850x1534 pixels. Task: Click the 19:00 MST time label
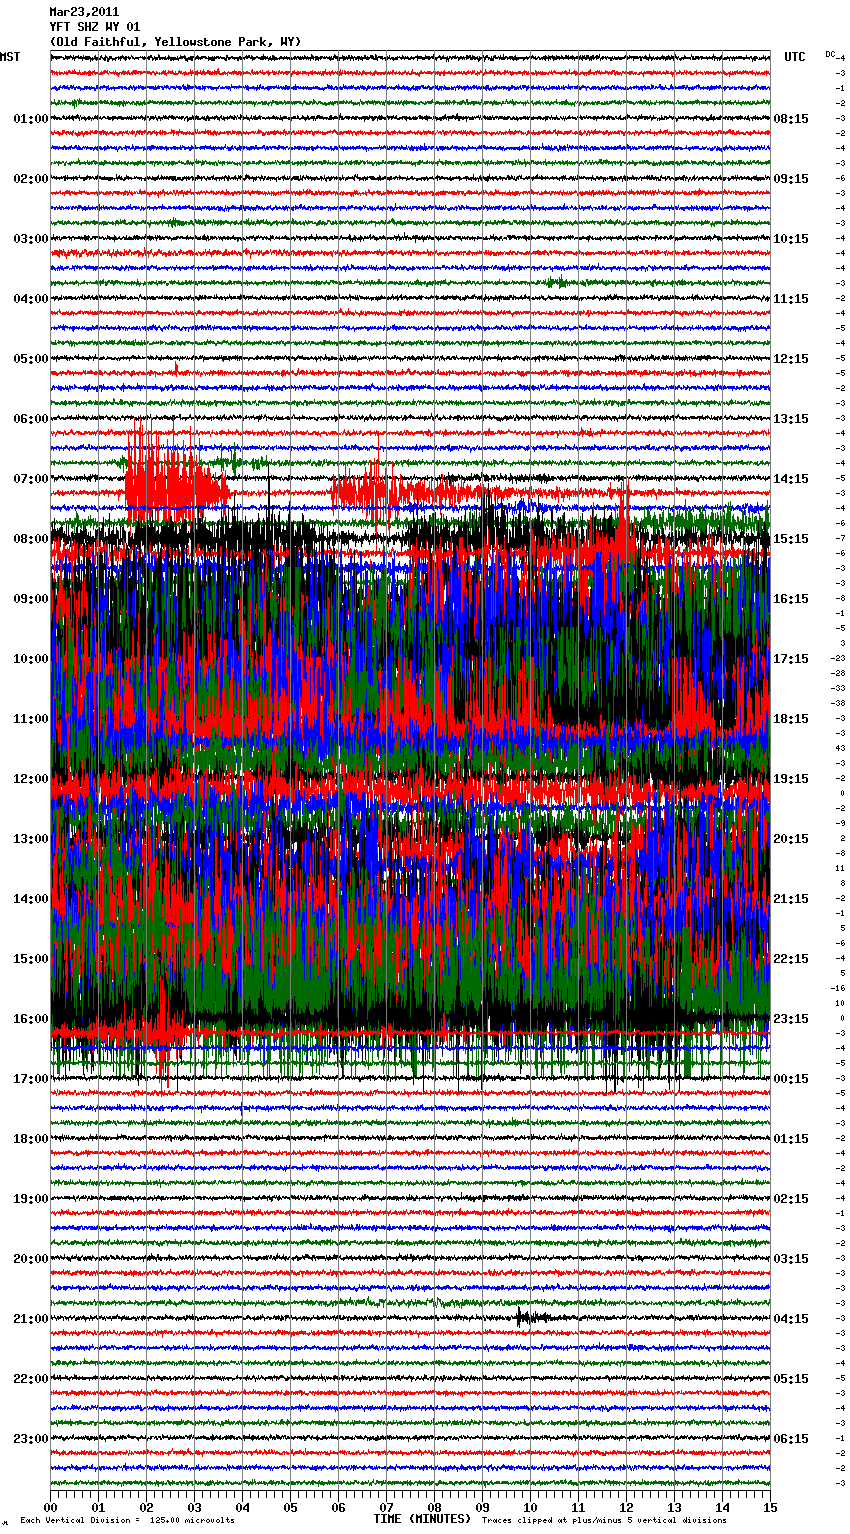pyautogui.click(x=31, y=1199)
